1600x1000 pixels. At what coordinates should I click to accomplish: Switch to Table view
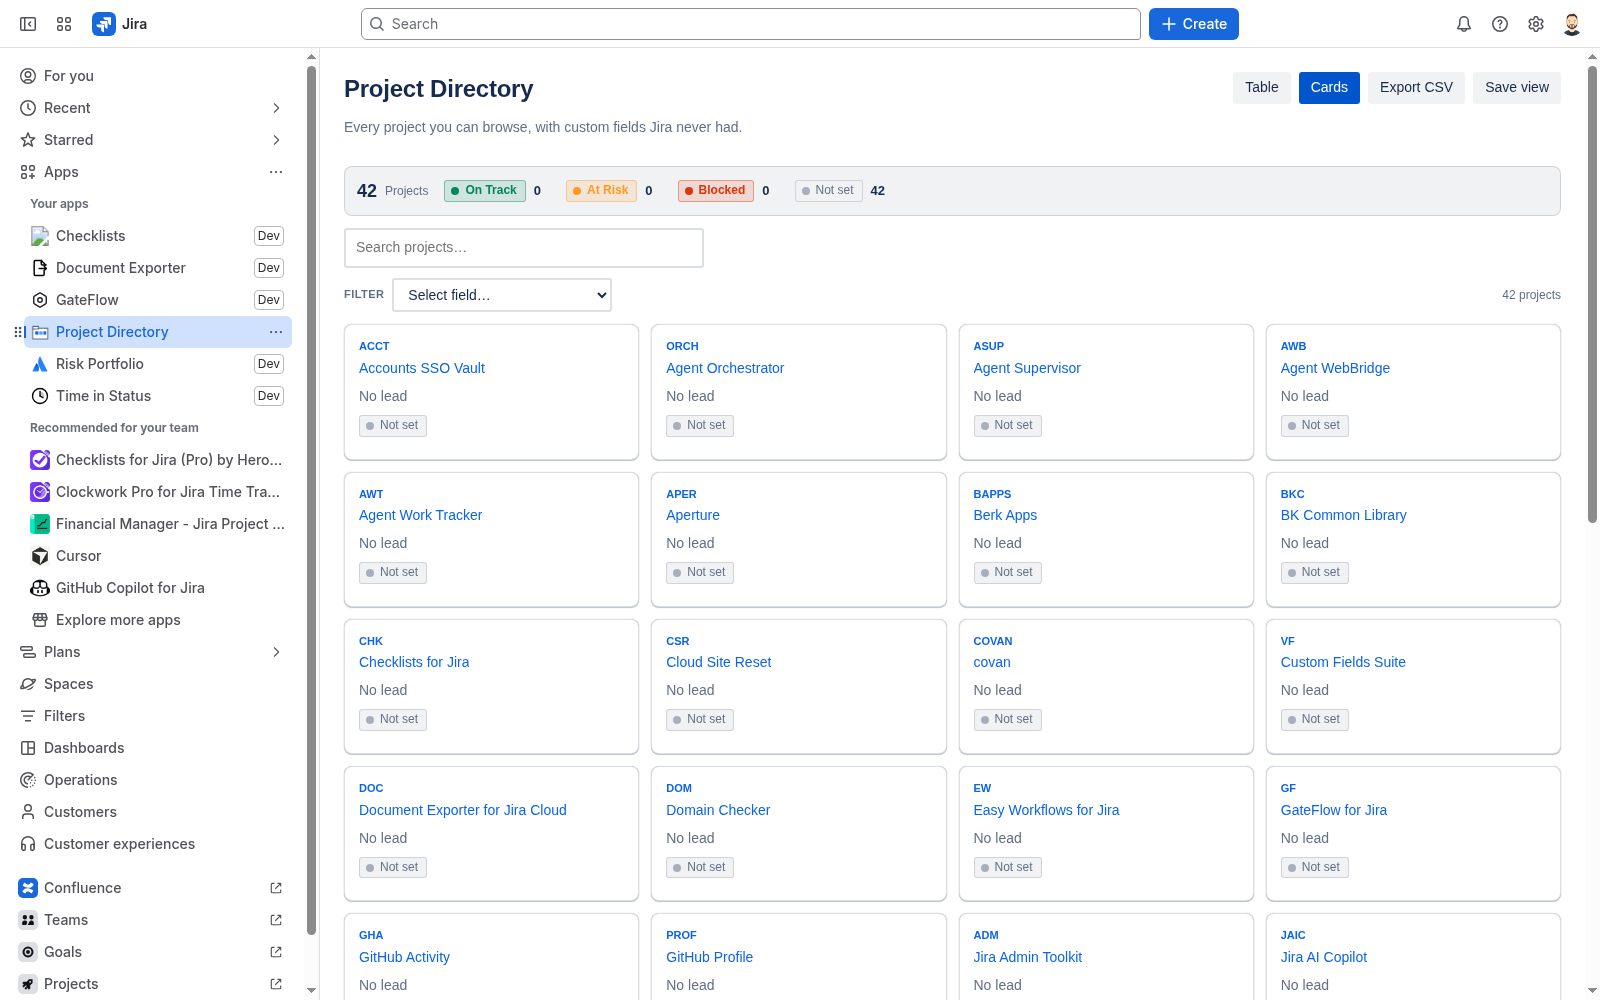(x=1262, y=88)
